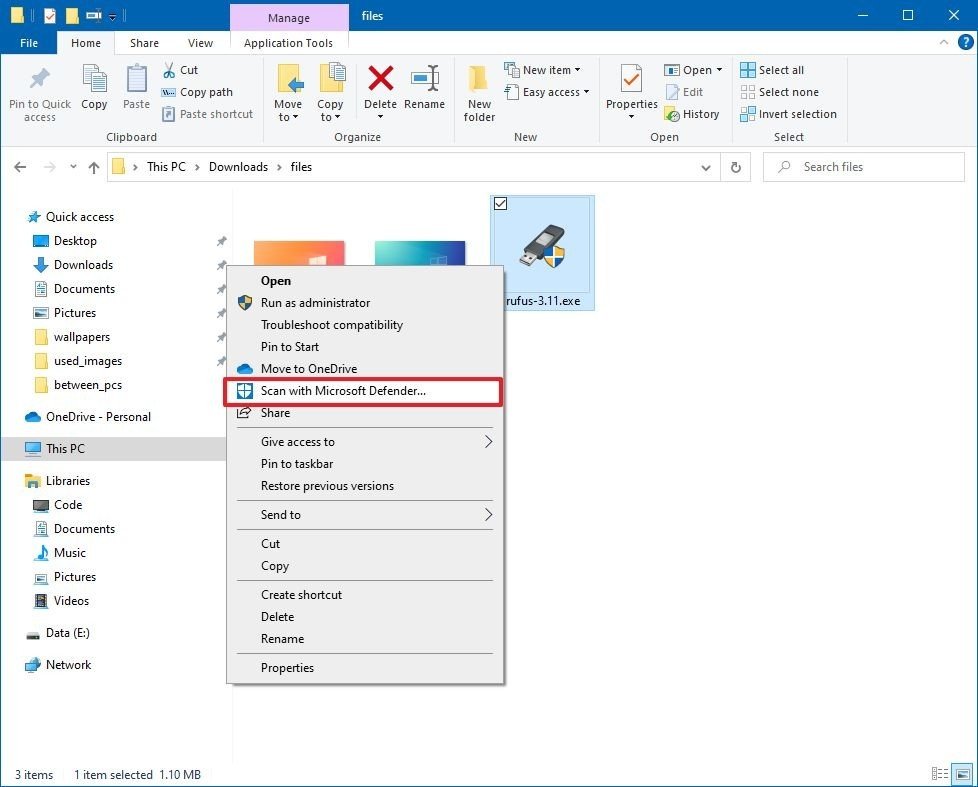Click the Properties icon in quick access toolbar

[50, 16]
